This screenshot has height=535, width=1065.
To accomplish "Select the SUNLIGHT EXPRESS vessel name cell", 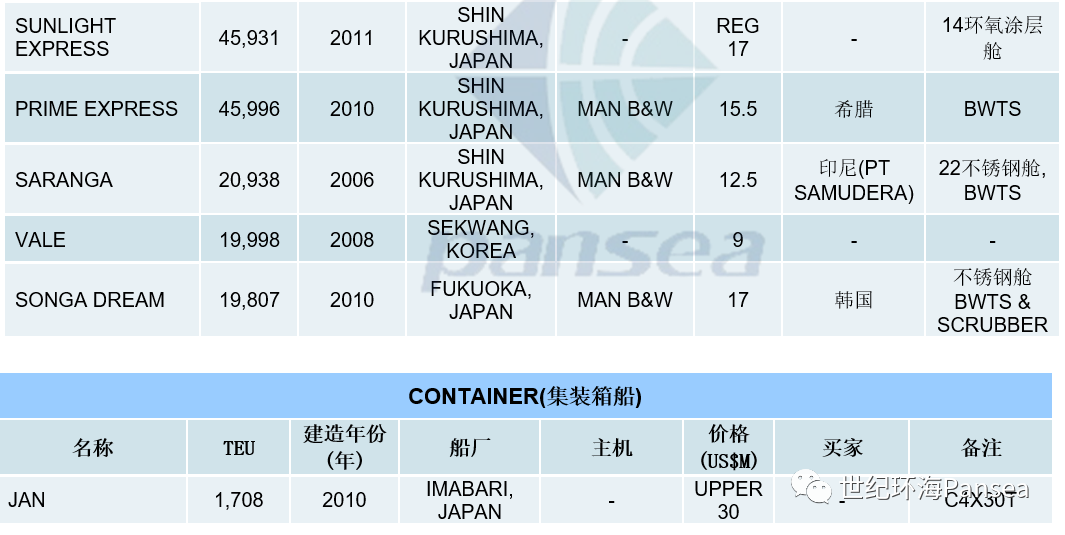I will pos(102,37).
